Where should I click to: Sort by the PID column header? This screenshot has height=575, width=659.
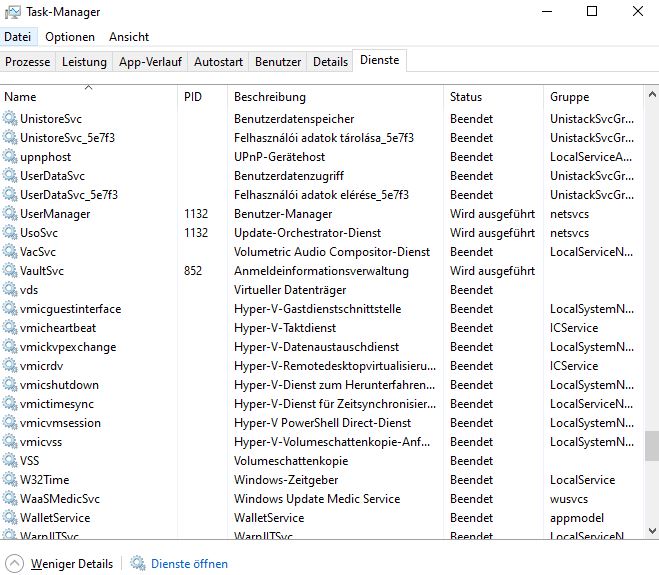point(203,97)
